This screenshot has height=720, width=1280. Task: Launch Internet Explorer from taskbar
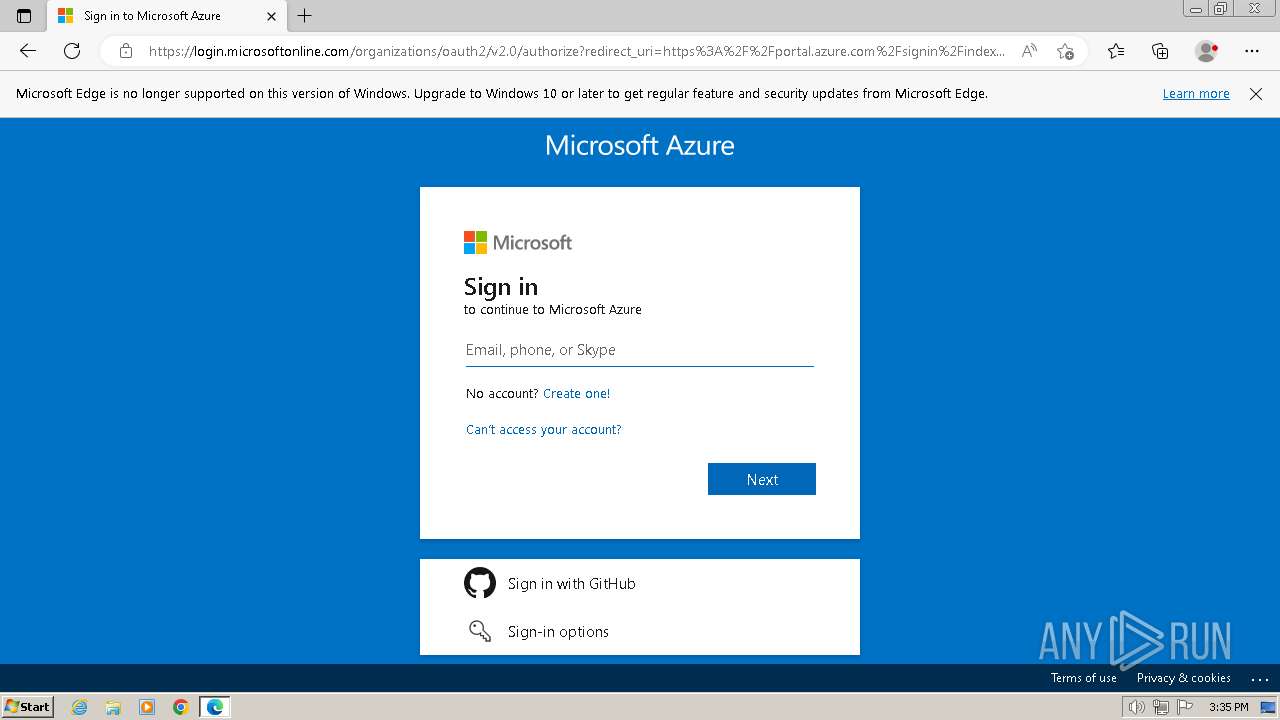click(x=80, y=707)
